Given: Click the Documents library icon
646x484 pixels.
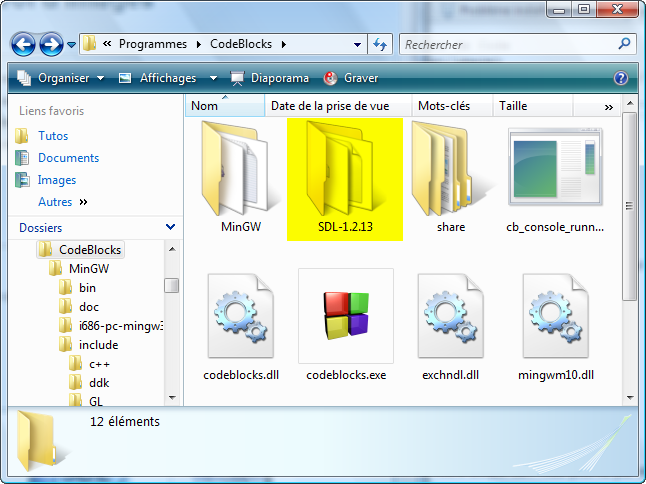Looking at the screenshot, I should (x=22, y=158).
